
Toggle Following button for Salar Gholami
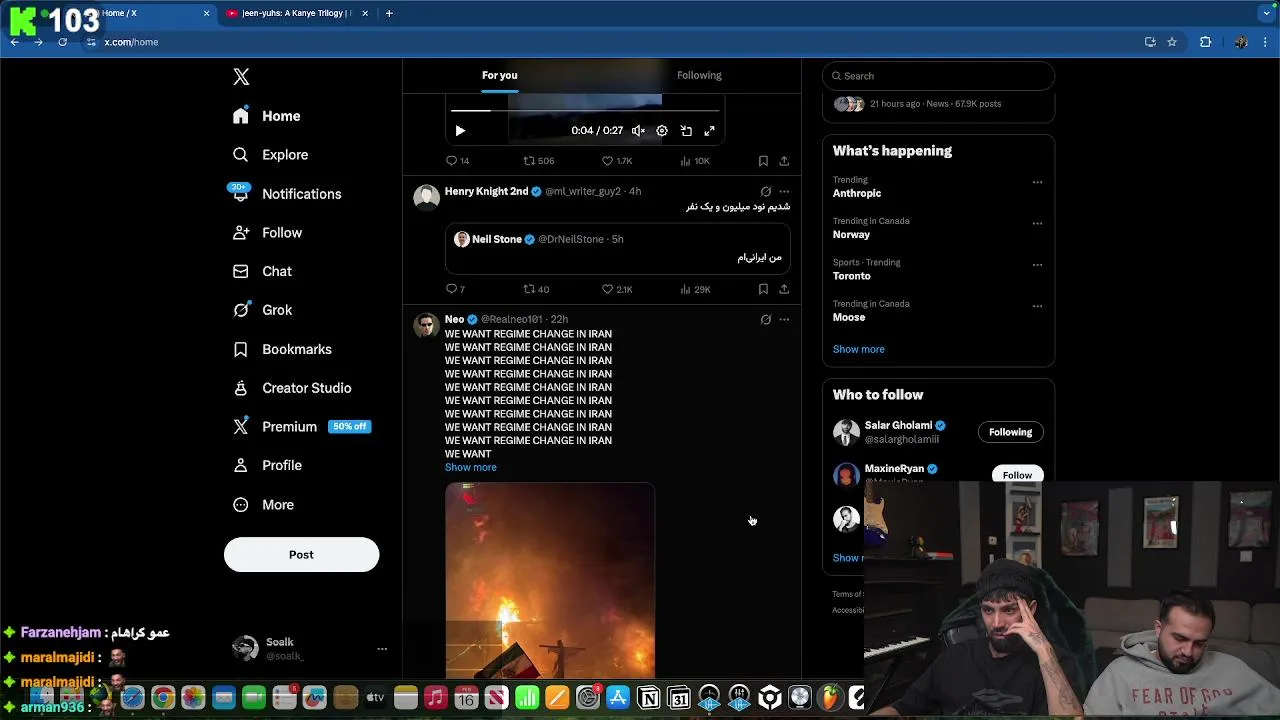pyautogui.click(x=1010, y=432)
